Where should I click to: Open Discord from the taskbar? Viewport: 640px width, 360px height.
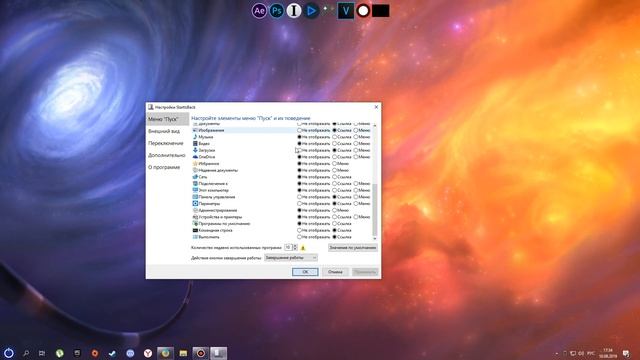(x=130, y=353)
